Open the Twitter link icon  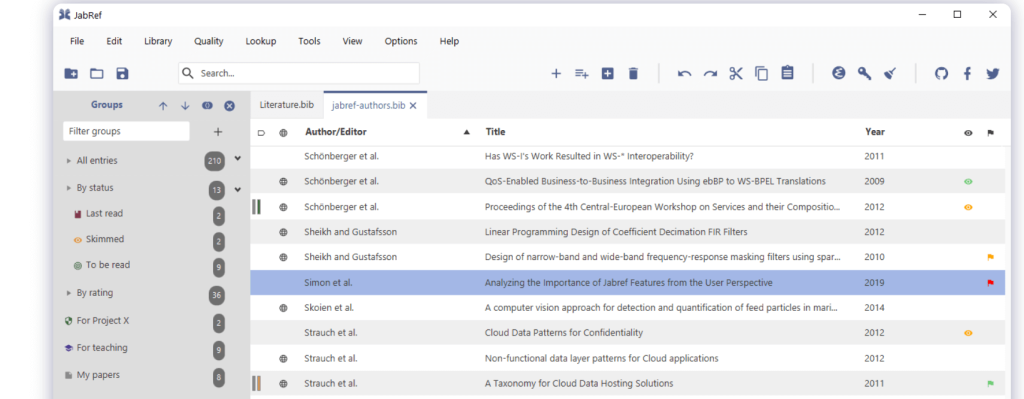click(993, 74)
